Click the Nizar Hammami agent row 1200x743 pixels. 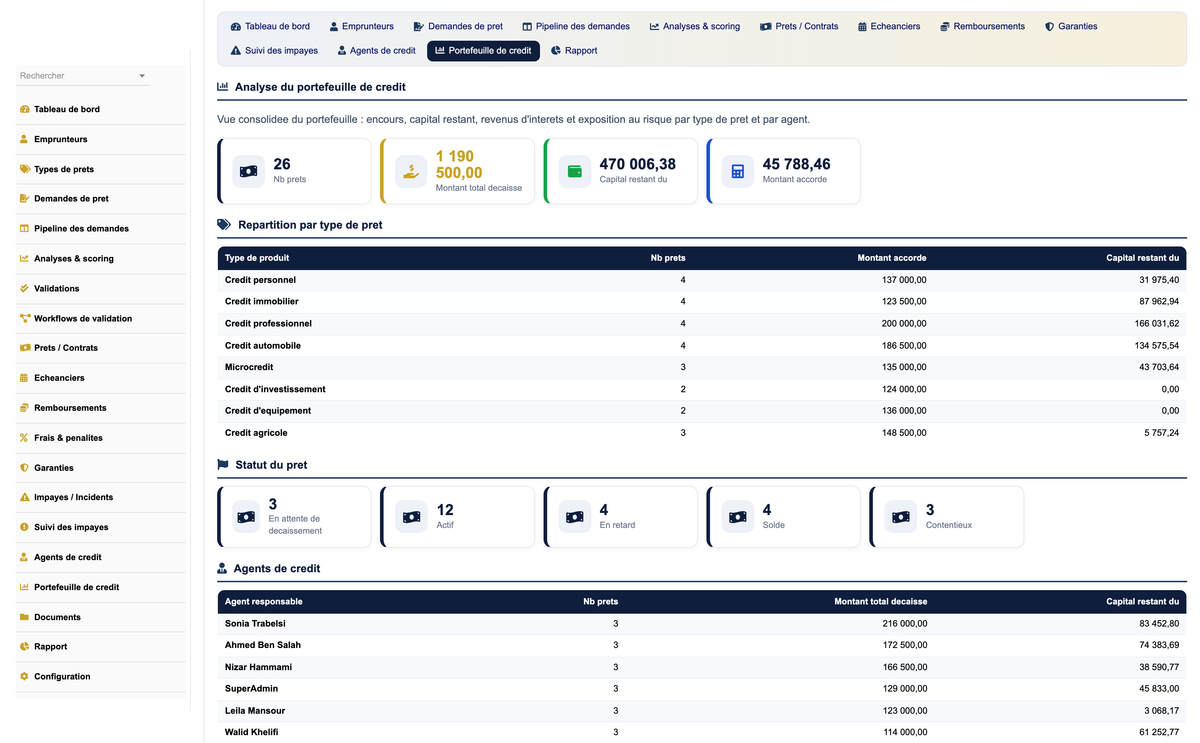click(702, 667)
